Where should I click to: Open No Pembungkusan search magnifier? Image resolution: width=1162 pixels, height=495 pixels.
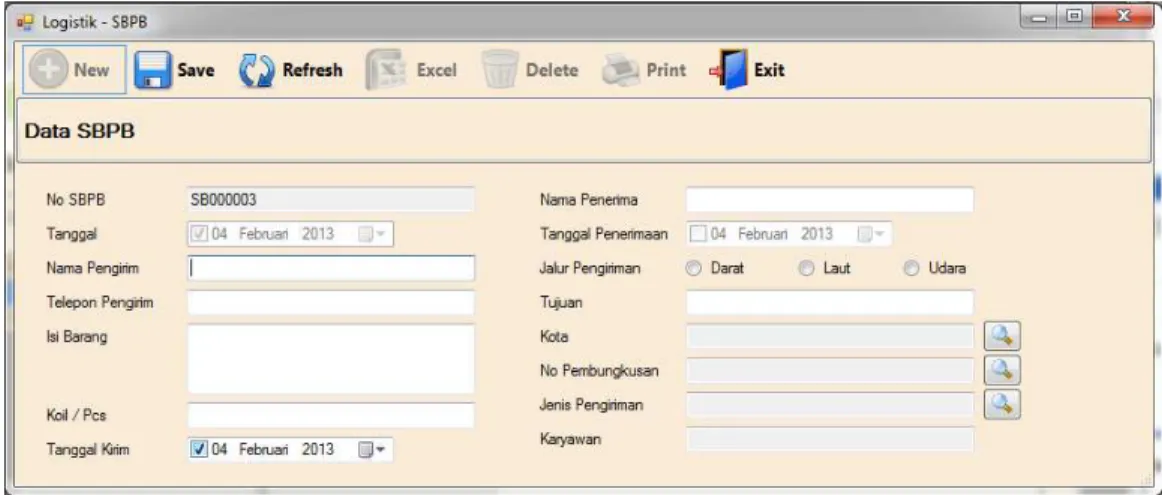(x=1002, y=369)
